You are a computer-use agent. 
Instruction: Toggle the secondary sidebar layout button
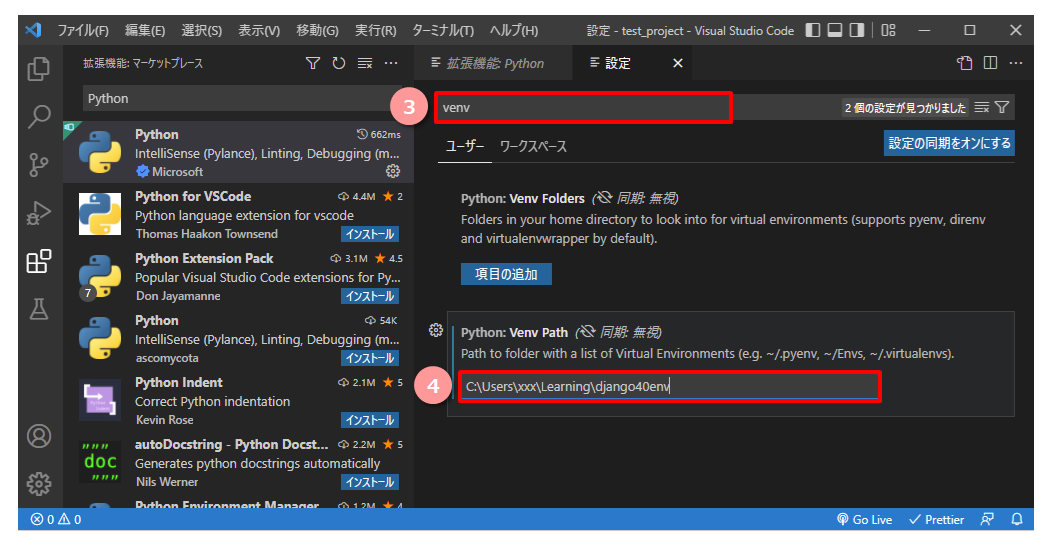[x=856, y=30]
